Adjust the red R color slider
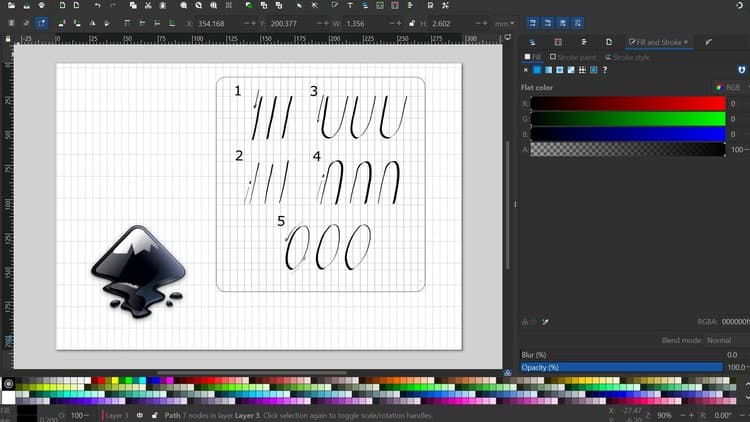Screen dimensions: 750x422 [x=628, y=103]
